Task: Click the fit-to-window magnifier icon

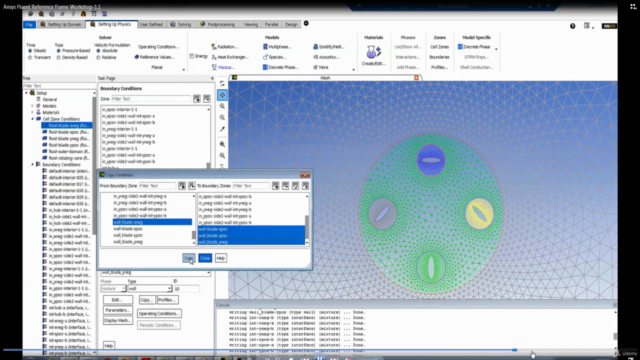Action: (x=222, y=144)
